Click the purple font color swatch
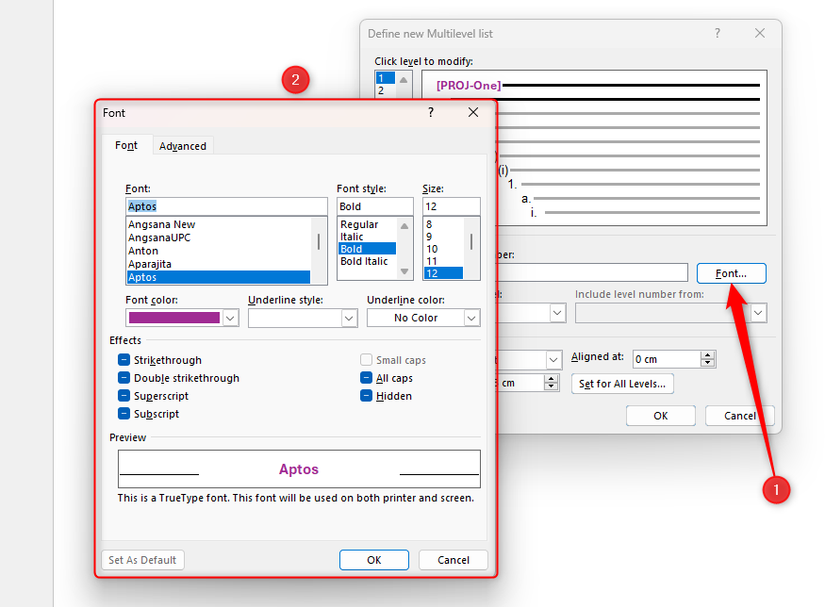 [x=175, y=317]
